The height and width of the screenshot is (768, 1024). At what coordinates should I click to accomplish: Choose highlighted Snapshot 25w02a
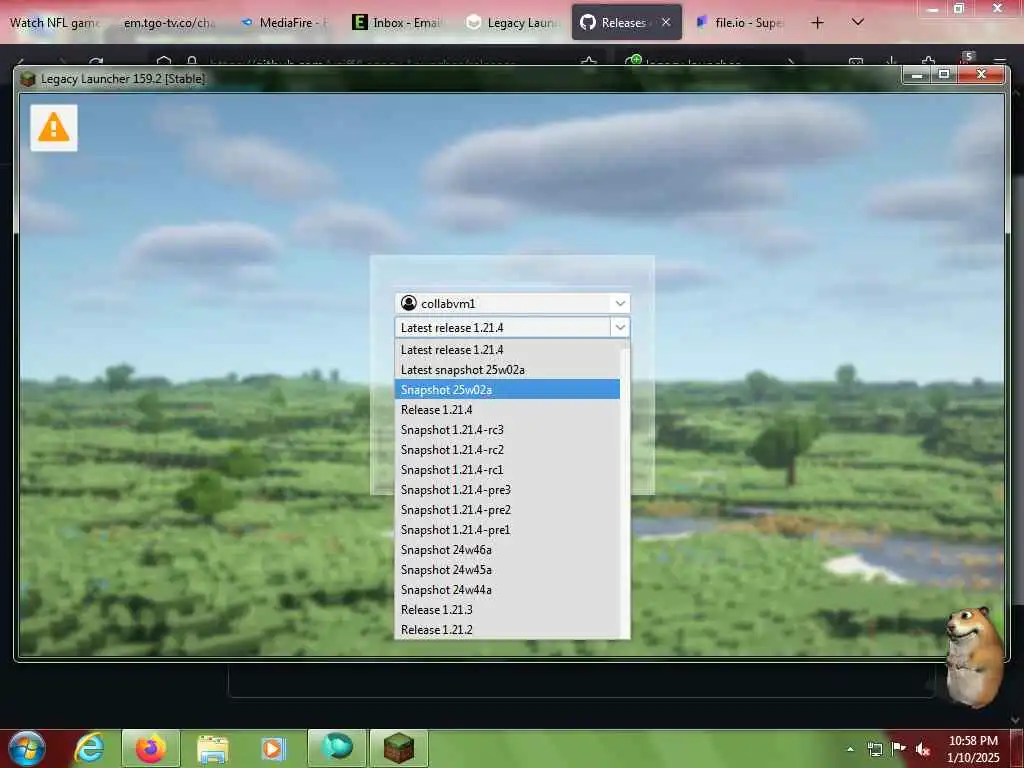pos(507,390)
